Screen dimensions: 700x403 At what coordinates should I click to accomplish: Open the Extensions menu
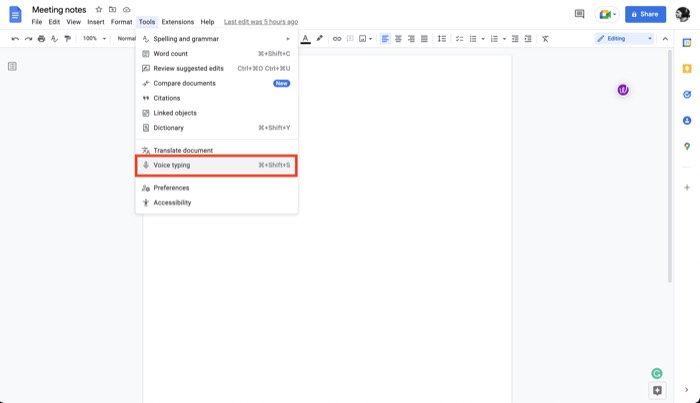178,22
